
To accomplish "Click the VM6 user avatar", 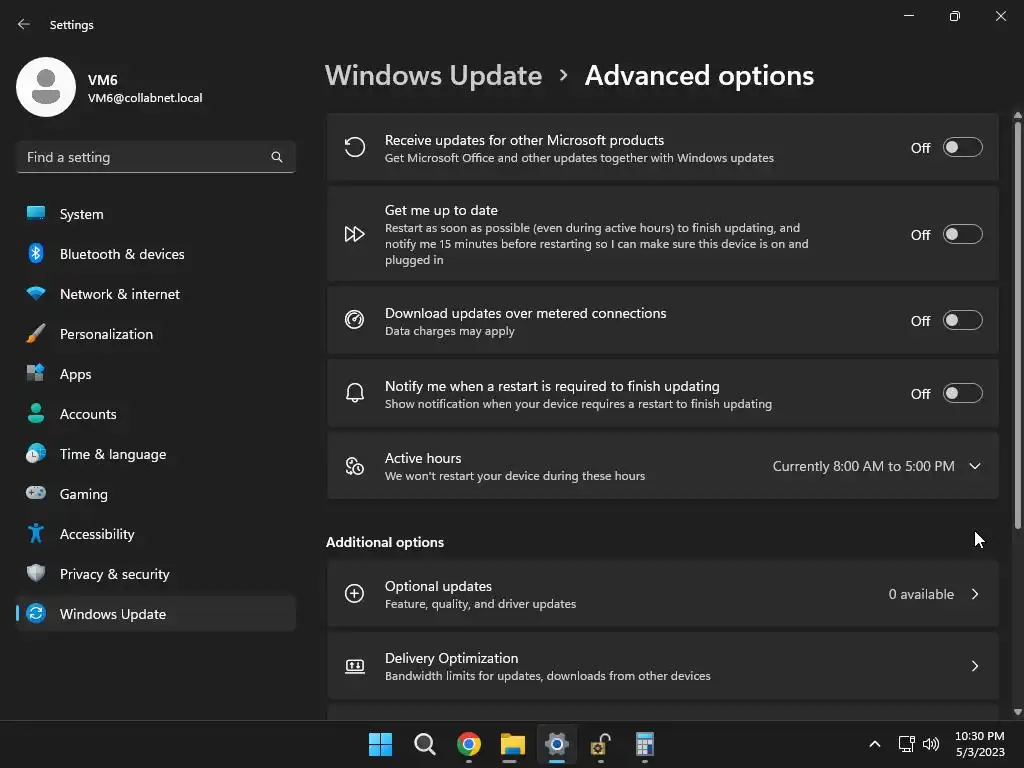I will coord(46,87).
